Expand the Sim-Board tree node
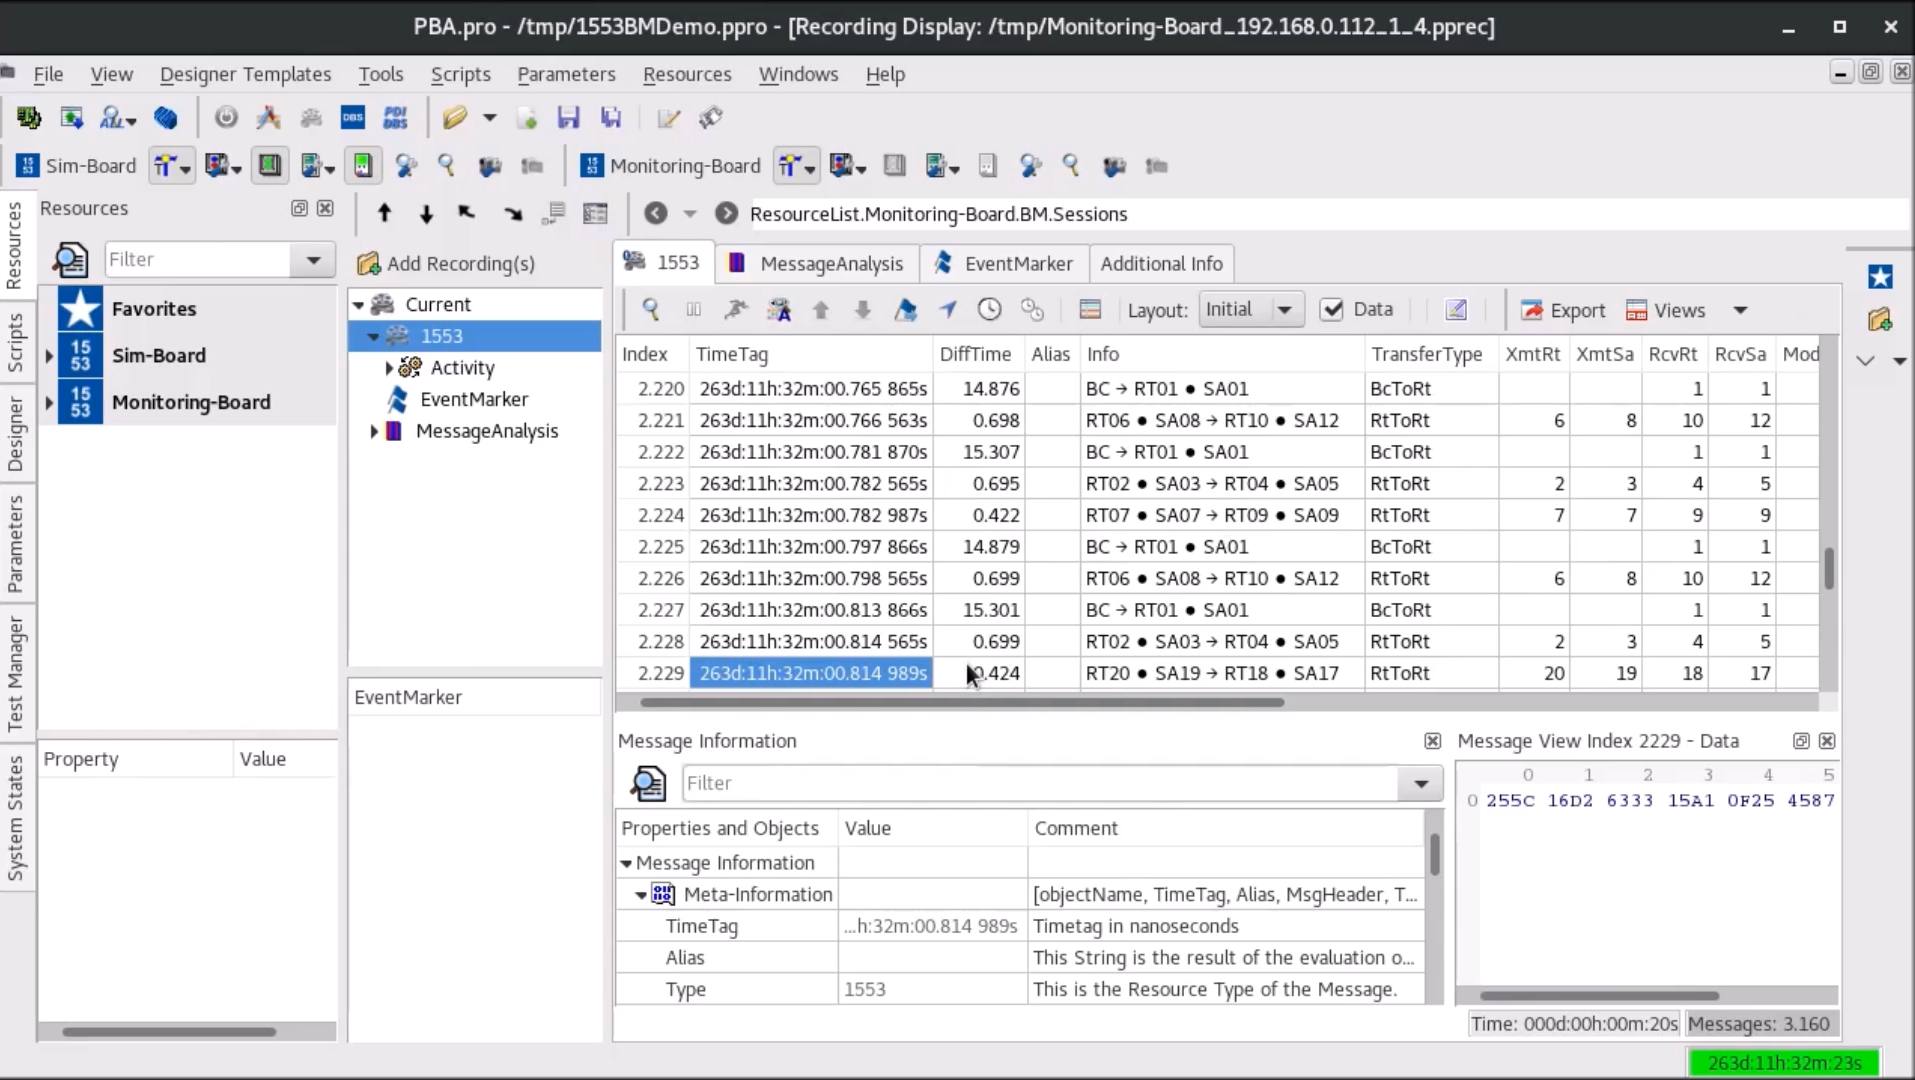This screenshot has width=1915, height=1080. 48,356
